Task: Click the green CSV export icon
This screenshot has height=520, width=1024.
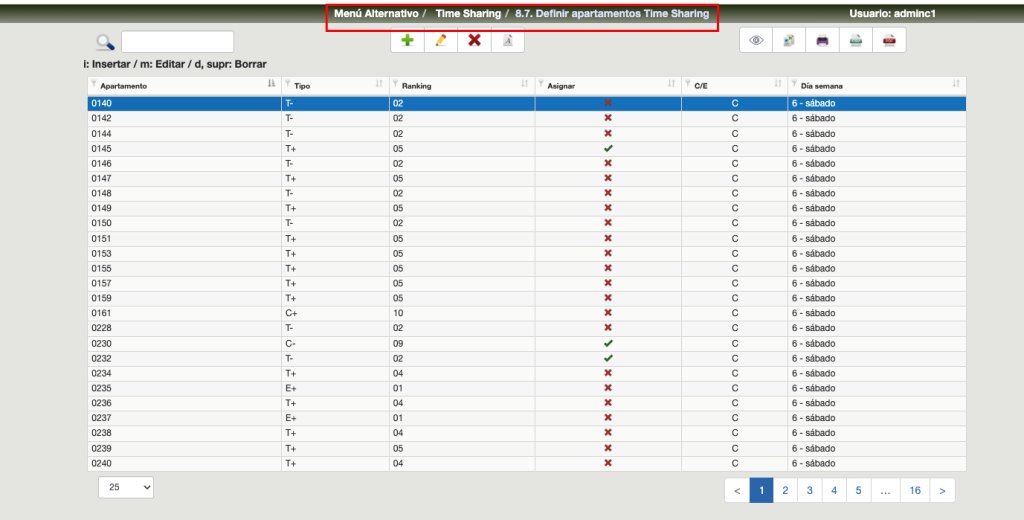Action: pyautogui.click(x=856, y=40)
